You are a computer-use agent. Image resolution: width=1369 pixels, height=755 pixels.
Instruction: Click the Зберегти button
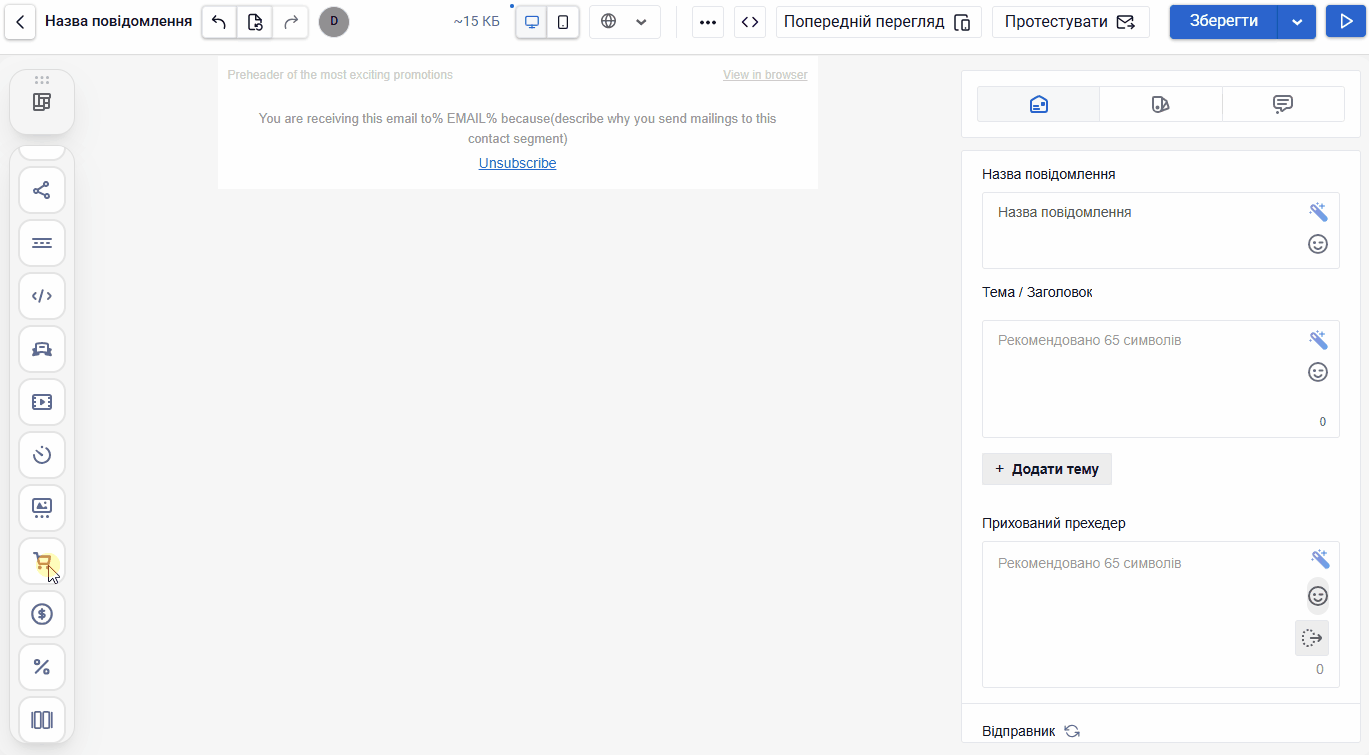pyautogui.click(x=1223, y=22)
